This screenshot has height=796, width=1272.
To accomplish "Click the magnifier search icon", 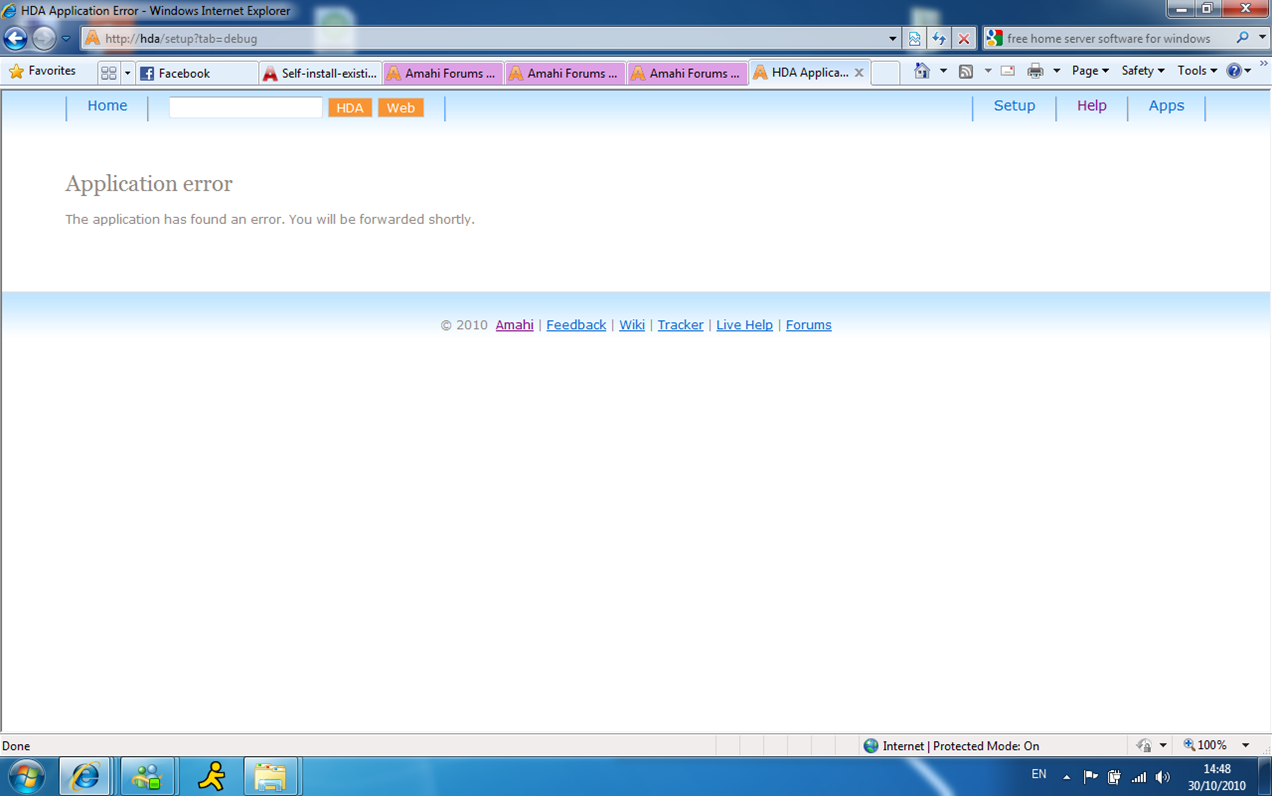I will point(1243,38).
